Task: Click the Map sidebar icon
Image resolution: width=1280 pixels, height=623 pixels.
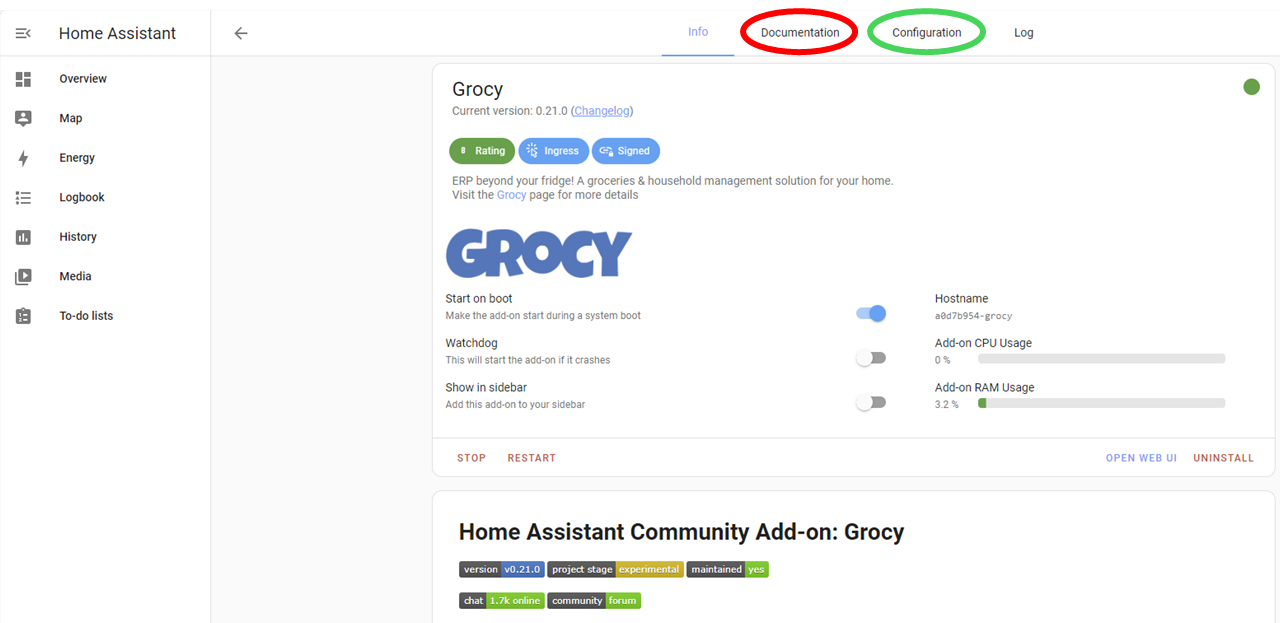Action: point(23,118)
